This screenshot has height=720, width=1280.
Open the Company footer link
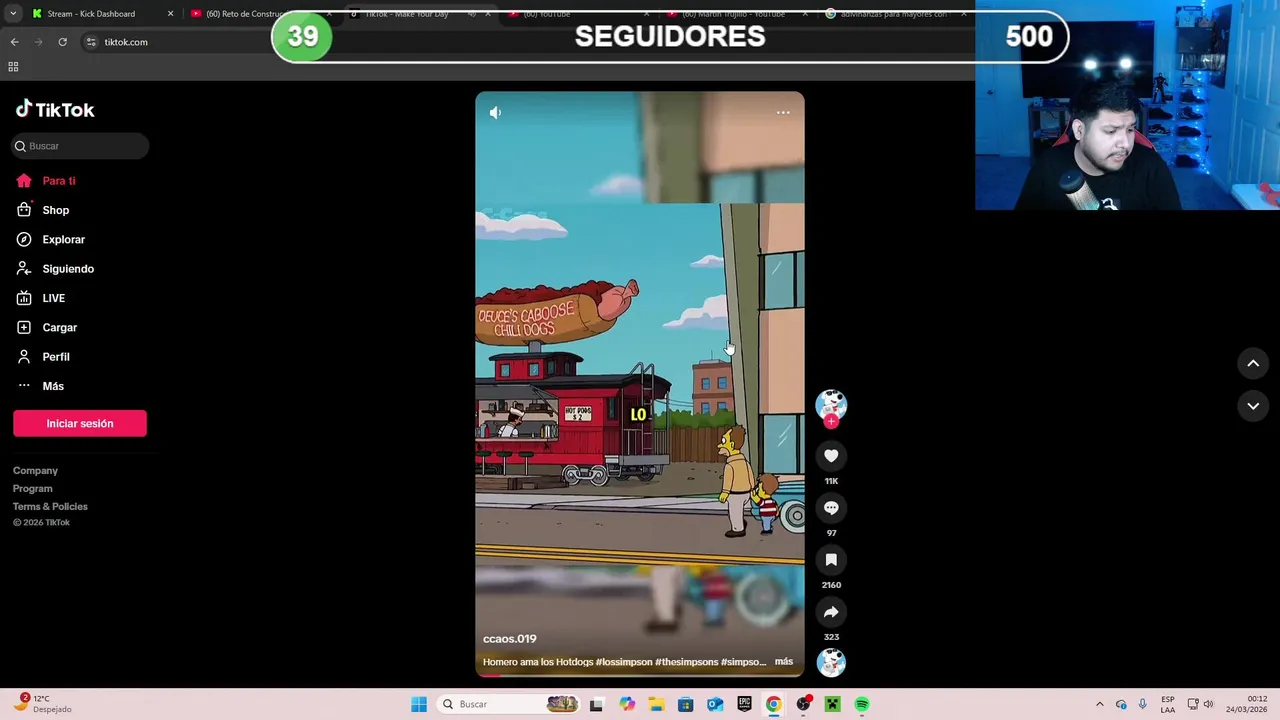pyautogui.click(x=35, y=471)
